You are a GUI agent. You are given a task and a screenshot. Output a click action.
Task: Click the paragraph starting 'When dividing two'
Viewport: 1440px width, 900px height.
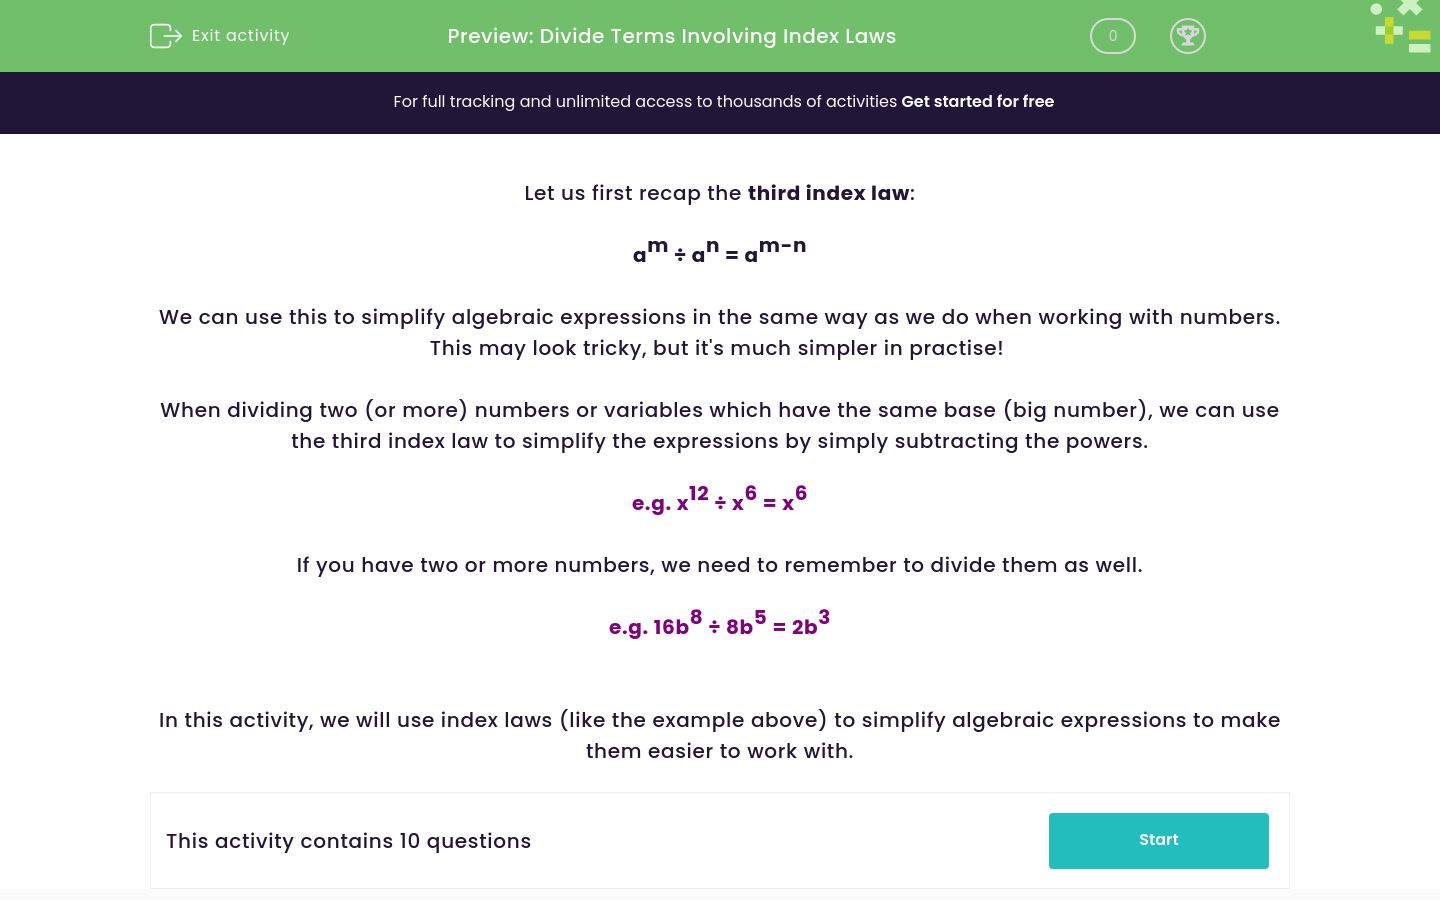(x=719, y=410)
